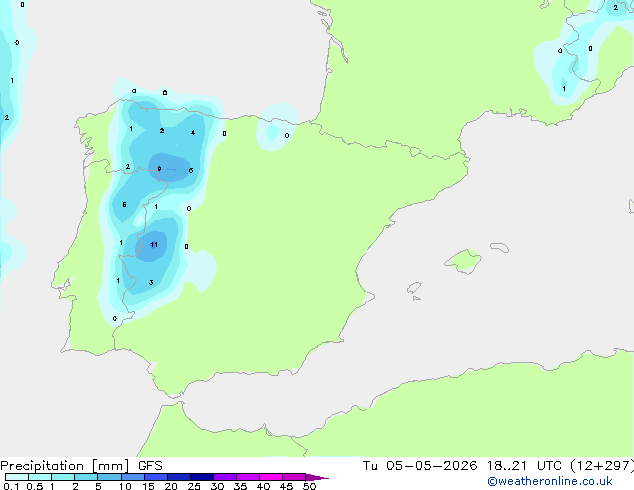634x490 pixels.
Task: Select the 35–40 mm legend swatch
Action: click(x=247, y=477)
